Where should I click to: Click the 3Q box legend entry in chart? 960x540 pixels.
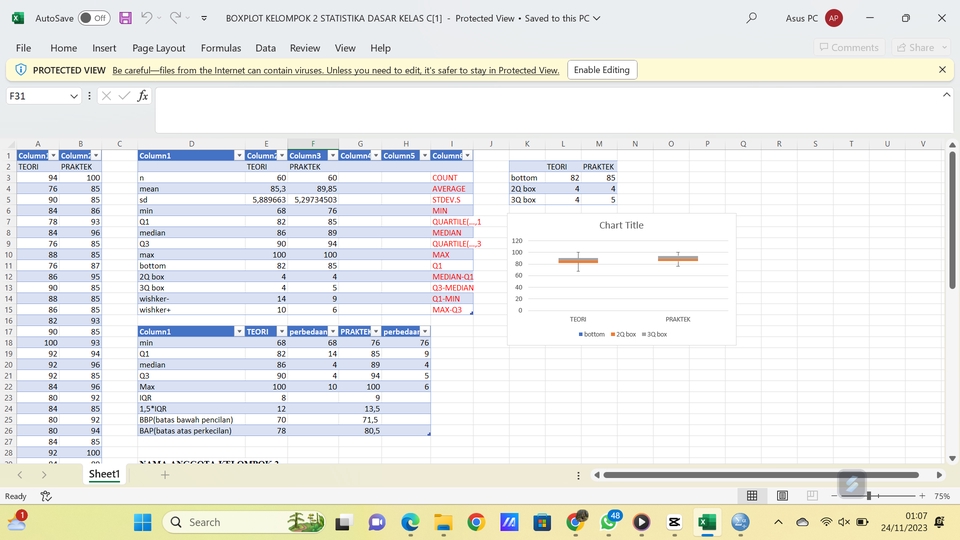point(654,334)
